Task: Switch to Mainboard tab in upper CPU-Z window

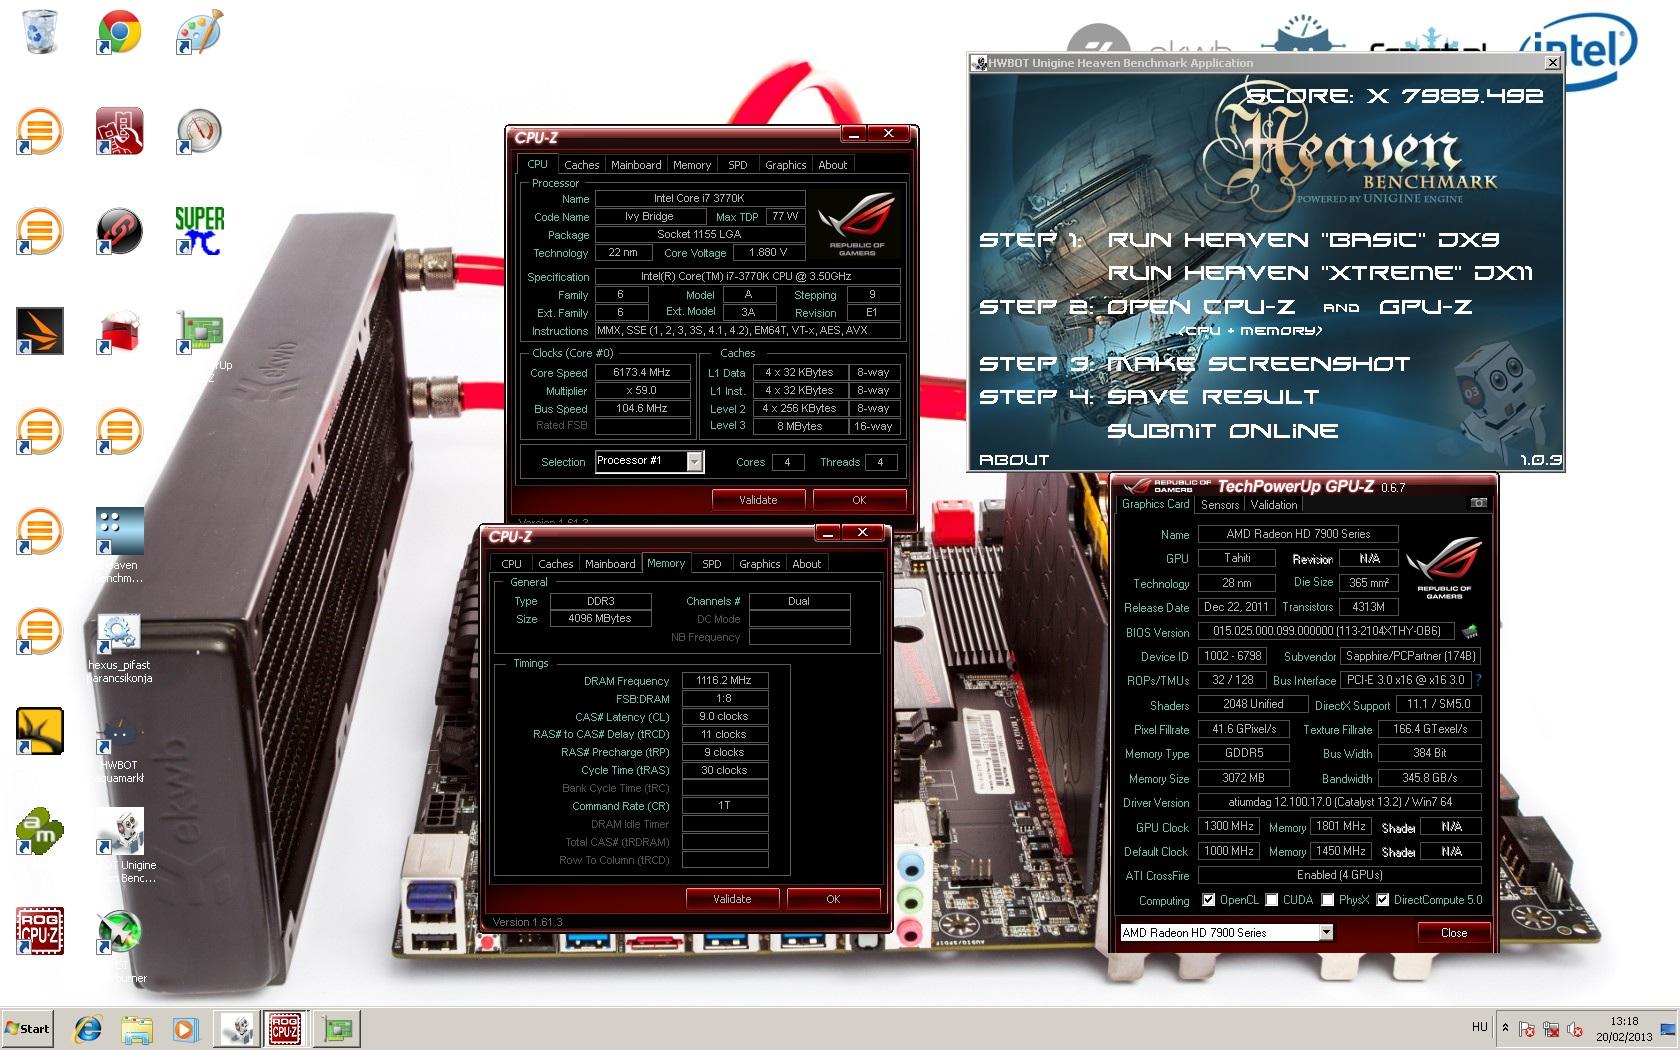Action: tap(636, 165)
